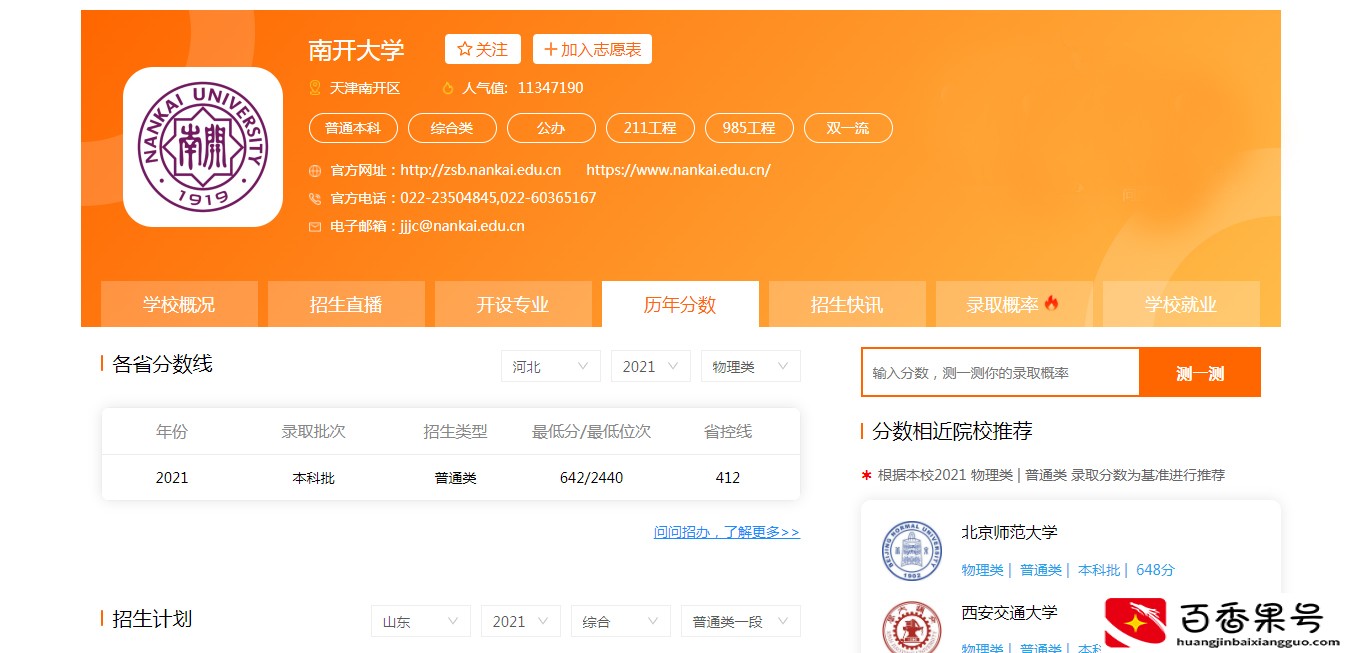Open the 普通类一段 batch dropdown
The image size is (1351, 653).
pos(741,621)
